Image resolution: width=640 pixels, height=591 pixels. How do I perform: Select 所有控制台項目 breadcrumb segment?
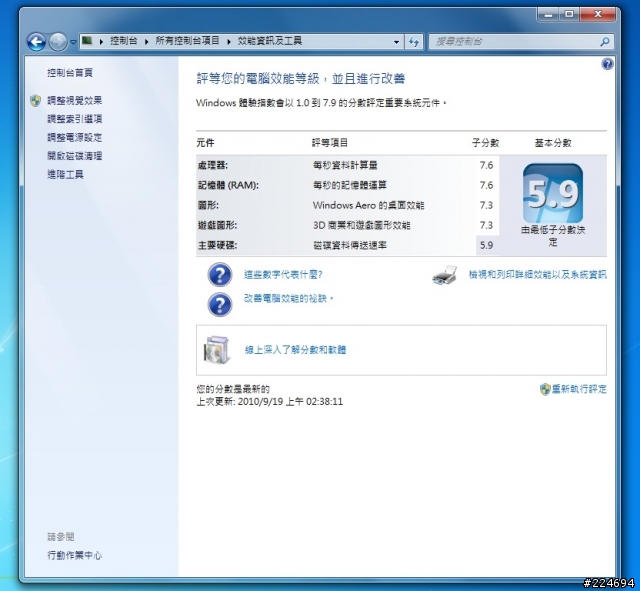click(x=187, y=41)
